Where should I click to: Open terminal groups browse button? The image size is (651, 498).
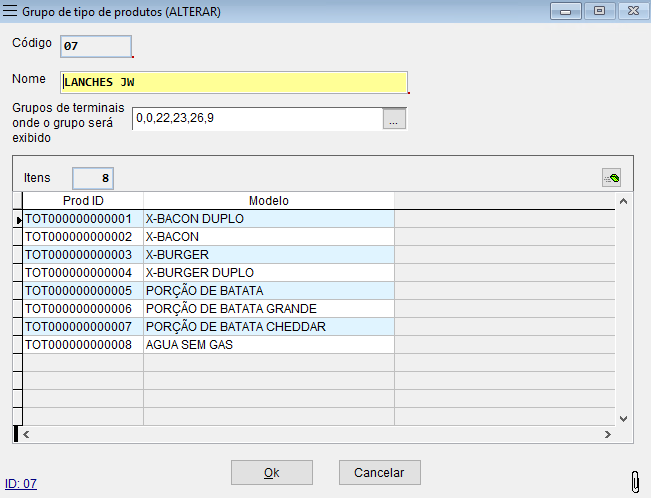394,119
